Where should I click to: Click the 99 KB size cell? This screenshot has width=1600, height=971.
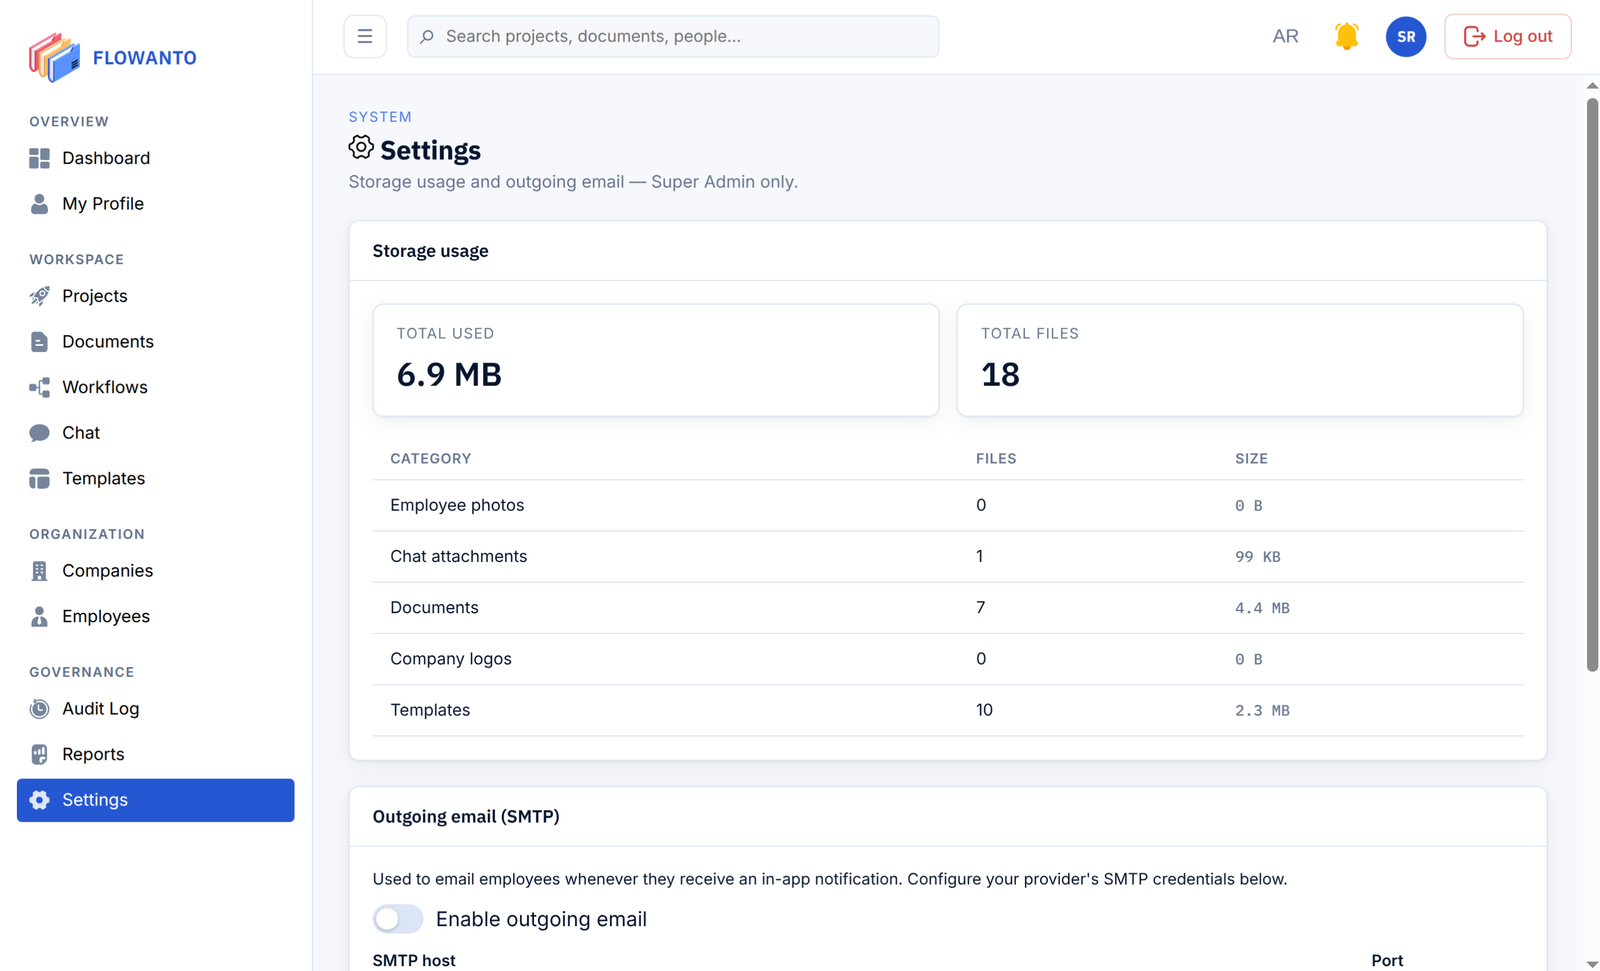(x=1257, y=557)
